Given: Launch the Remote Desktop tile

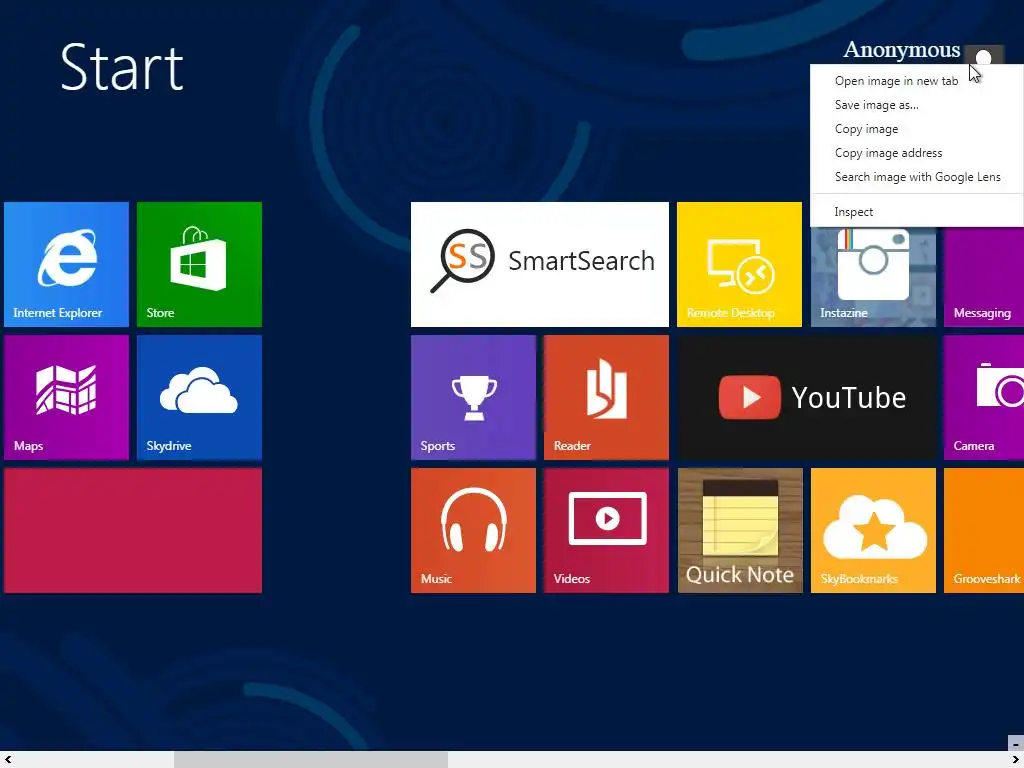Looking at the screenshot, I should click(739, 264).
